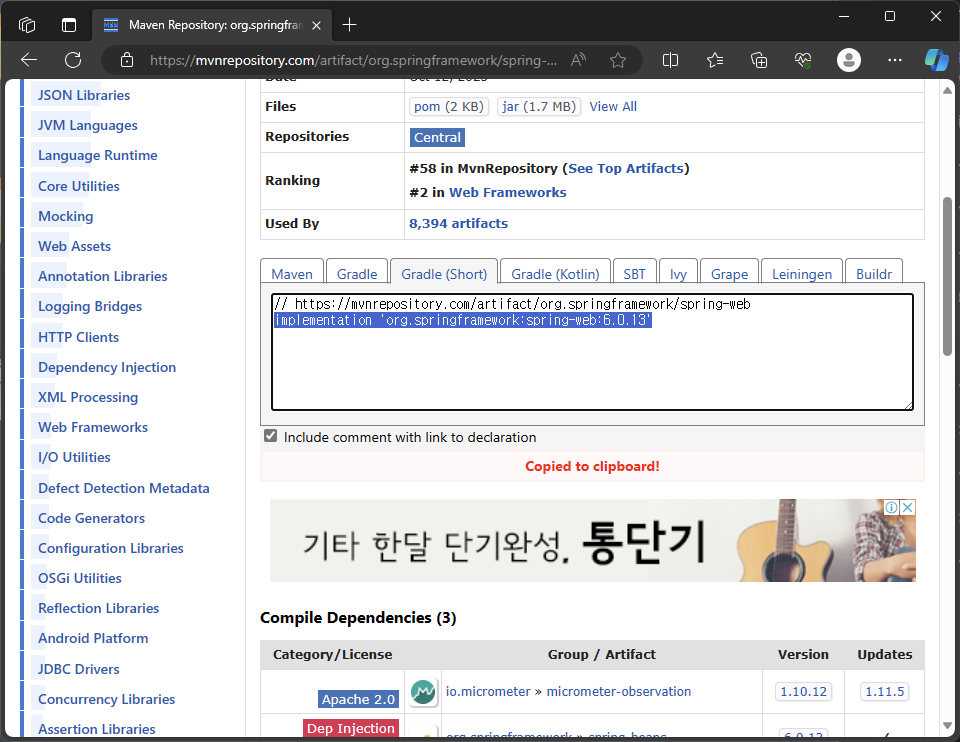Open JSON Libraries sidebar category
This screenshot has height=742, width=960.
[84, 95]
